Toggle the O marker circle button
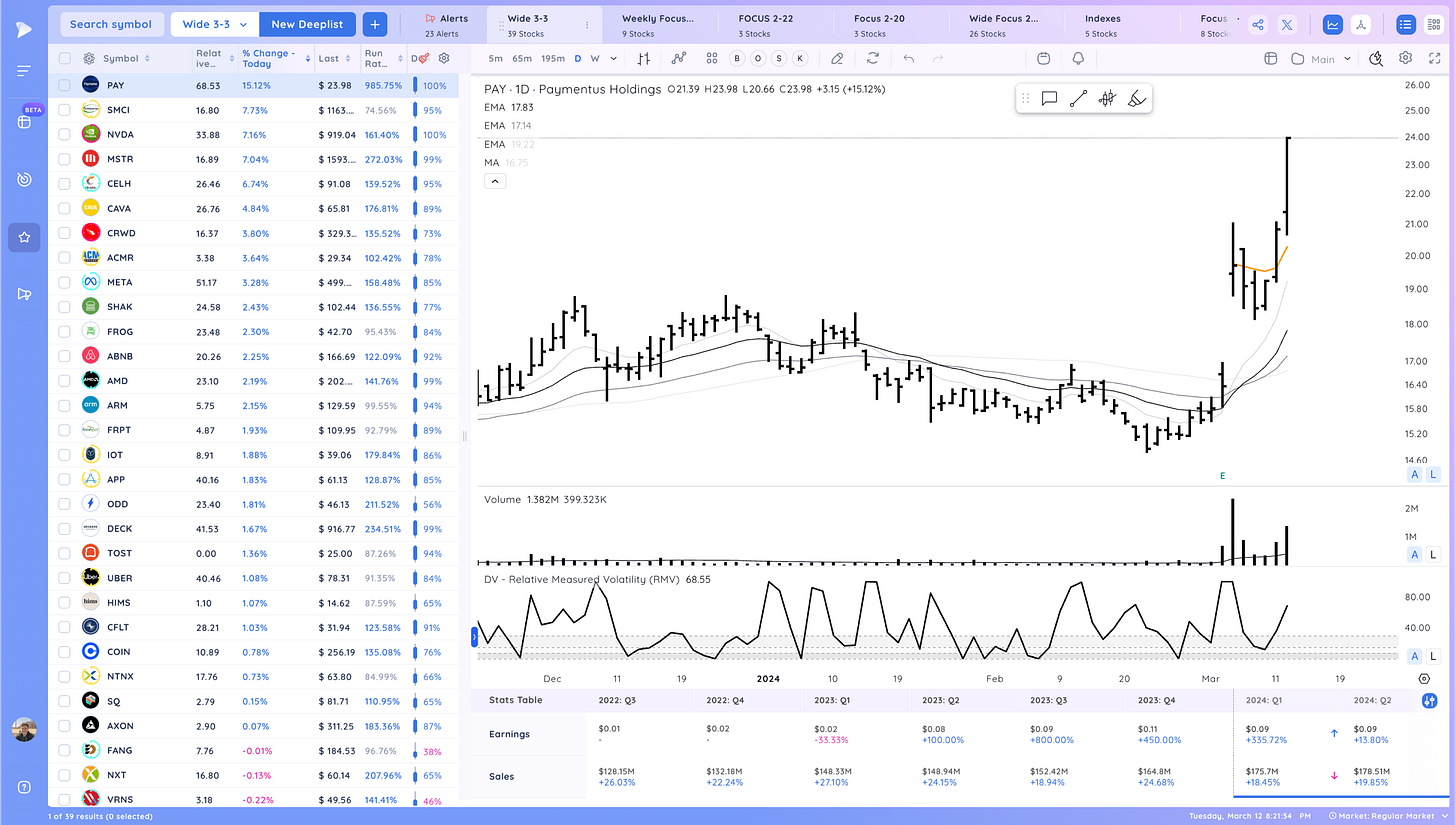The height and width of the screenshot is (825, 1456). [x=758, y=59]
